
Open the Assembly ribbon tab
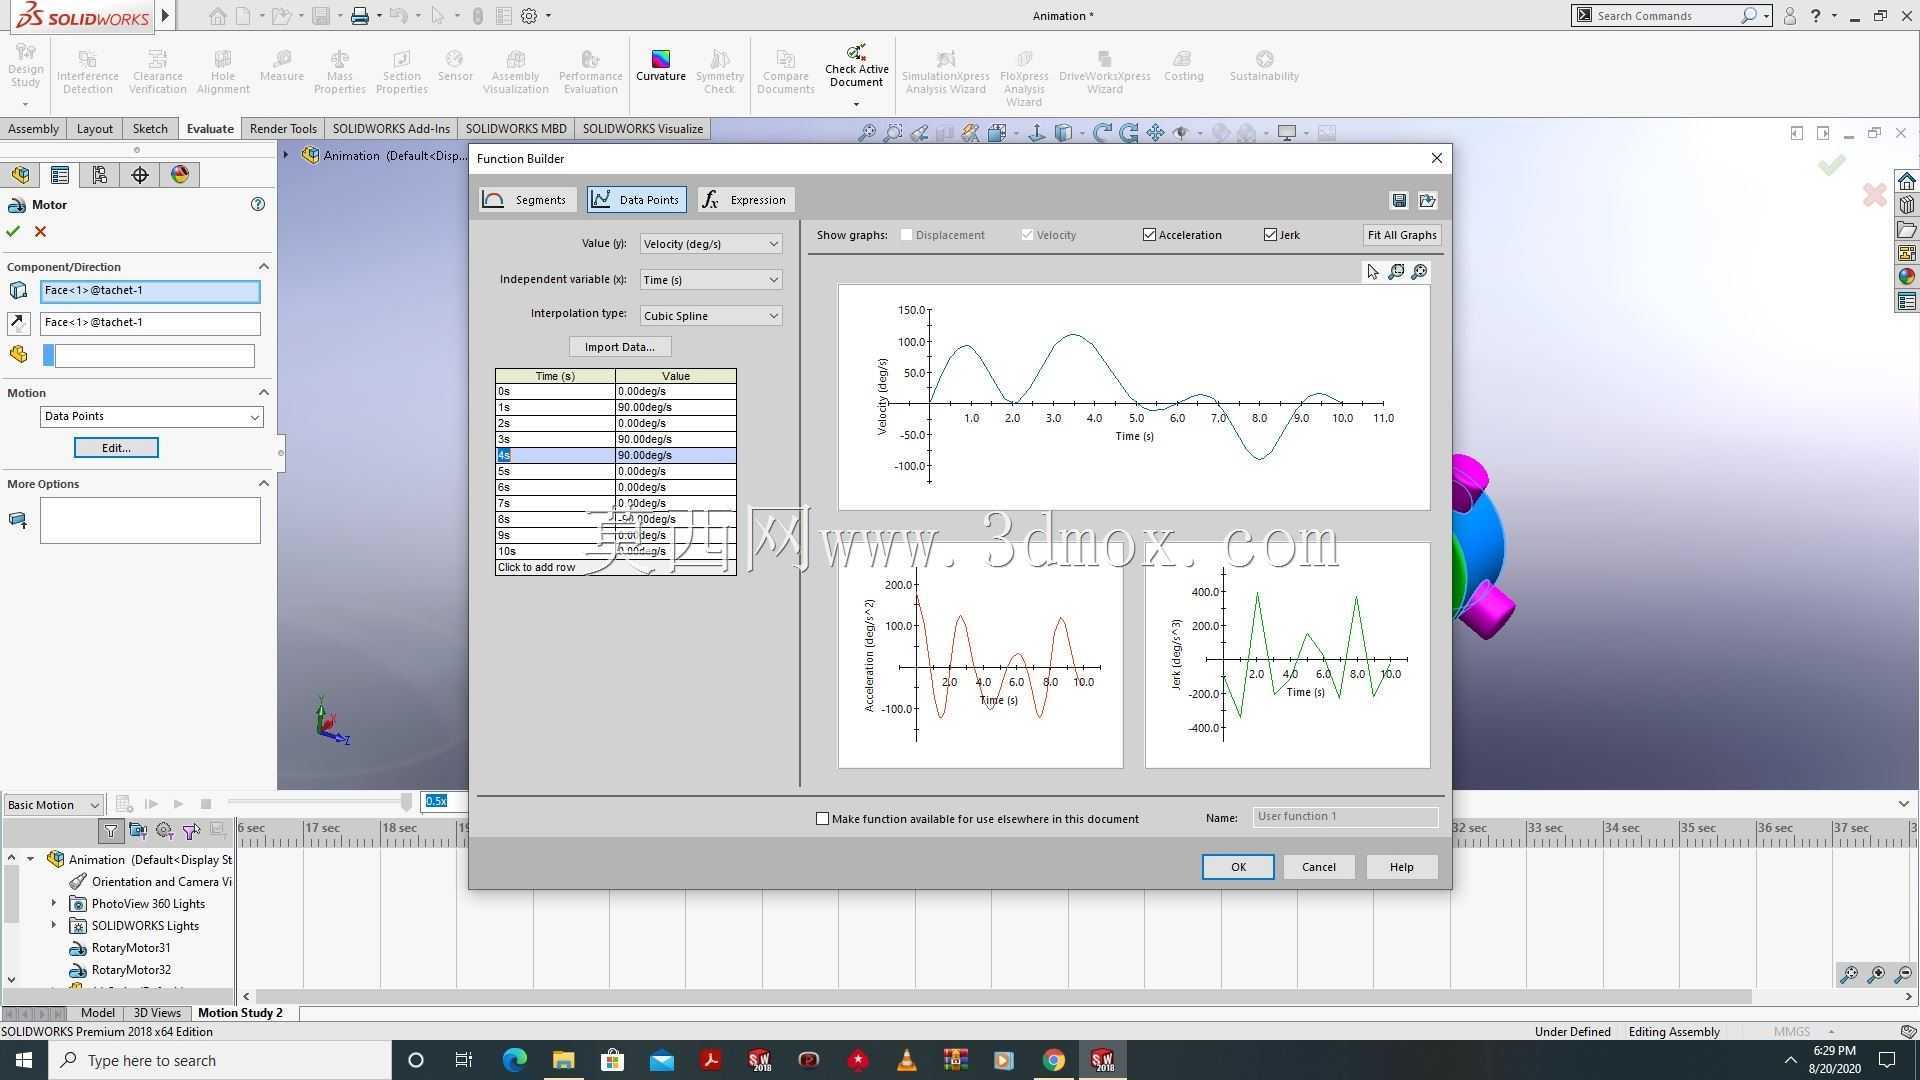tap(33, 129)
